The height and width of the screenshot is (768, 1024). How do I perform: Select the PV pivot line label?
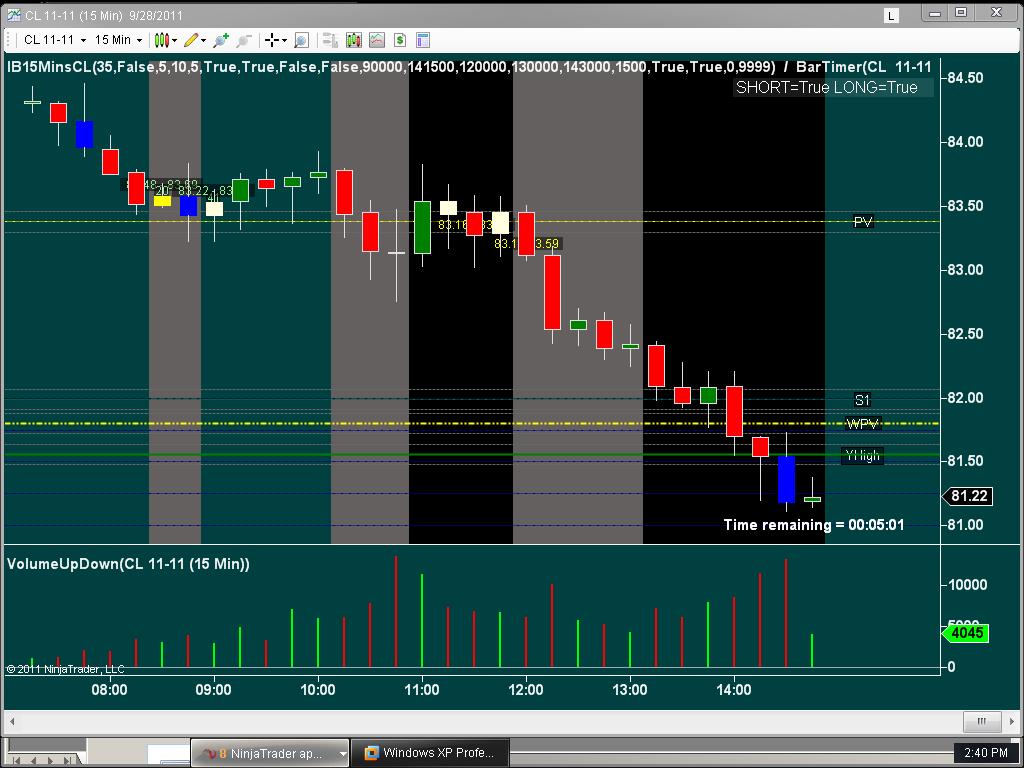pos(863,222)
